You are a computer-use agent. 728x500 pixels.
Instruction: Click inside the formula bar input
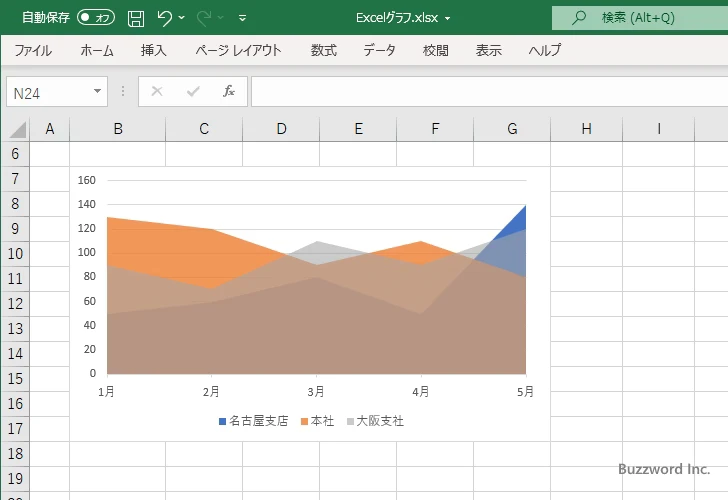(489, 92)
